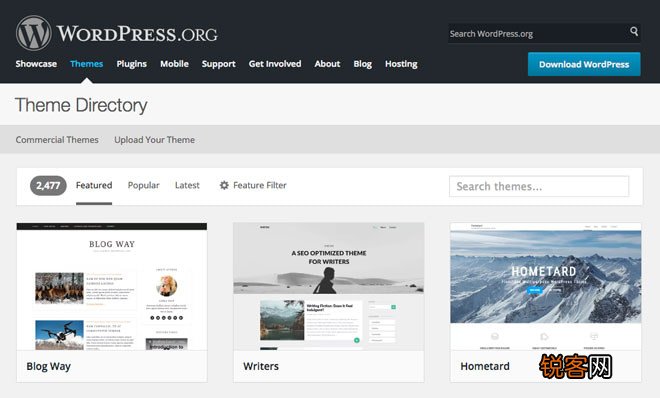Viewport: 660px width, 398px height.
Task: Open the Hometard theme thumbnail
Action: tap(546, 287)
